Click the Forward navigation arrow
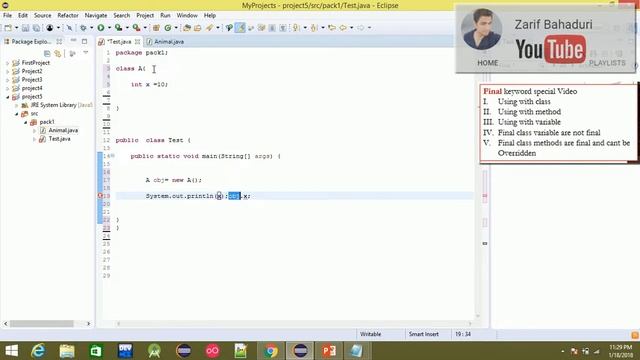The image size is (640, 360). pos(361,28)
